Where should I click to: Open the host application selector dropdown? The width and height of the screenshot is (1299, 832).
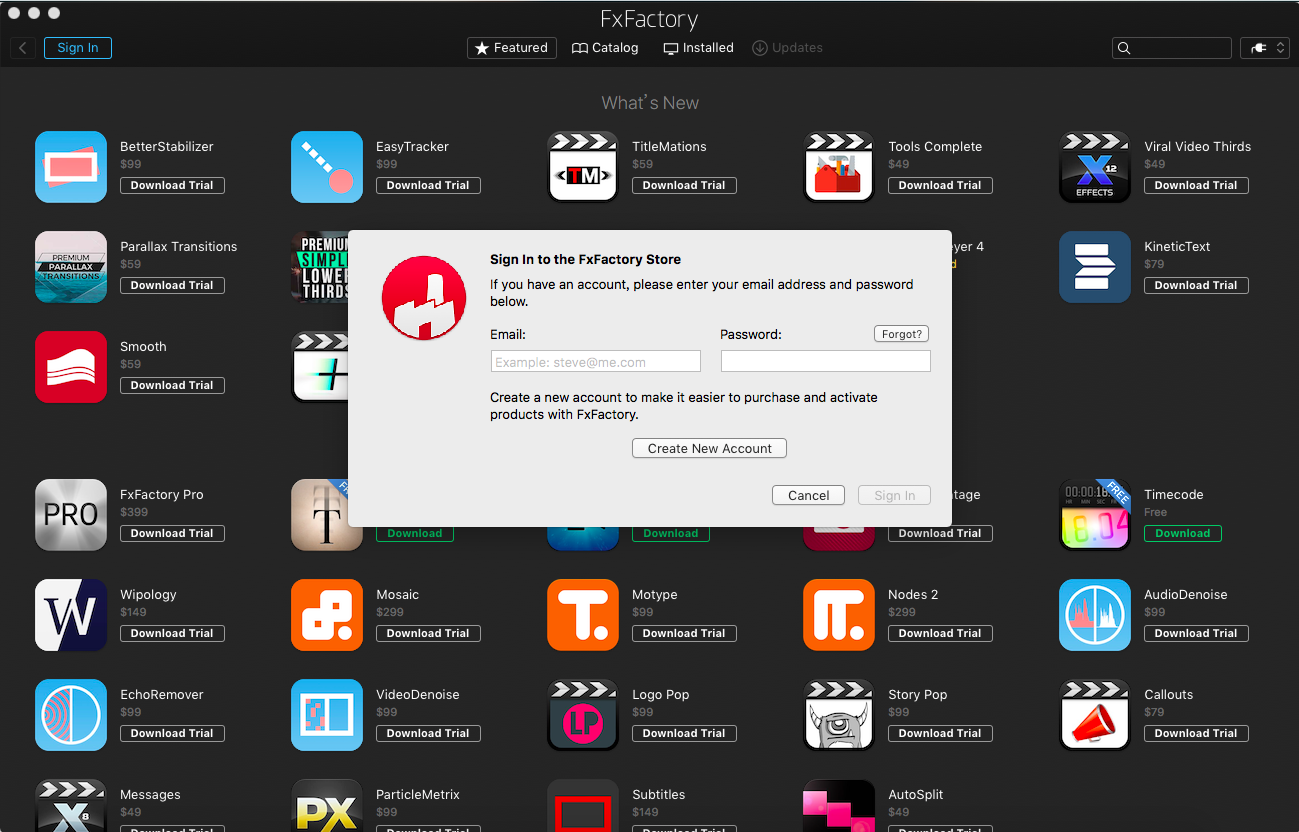point(1264,48)
